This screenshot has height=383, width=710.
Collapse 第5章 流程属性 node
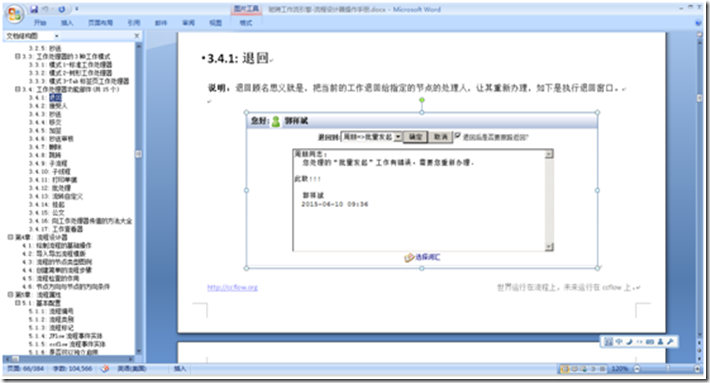tap(10, 295)
